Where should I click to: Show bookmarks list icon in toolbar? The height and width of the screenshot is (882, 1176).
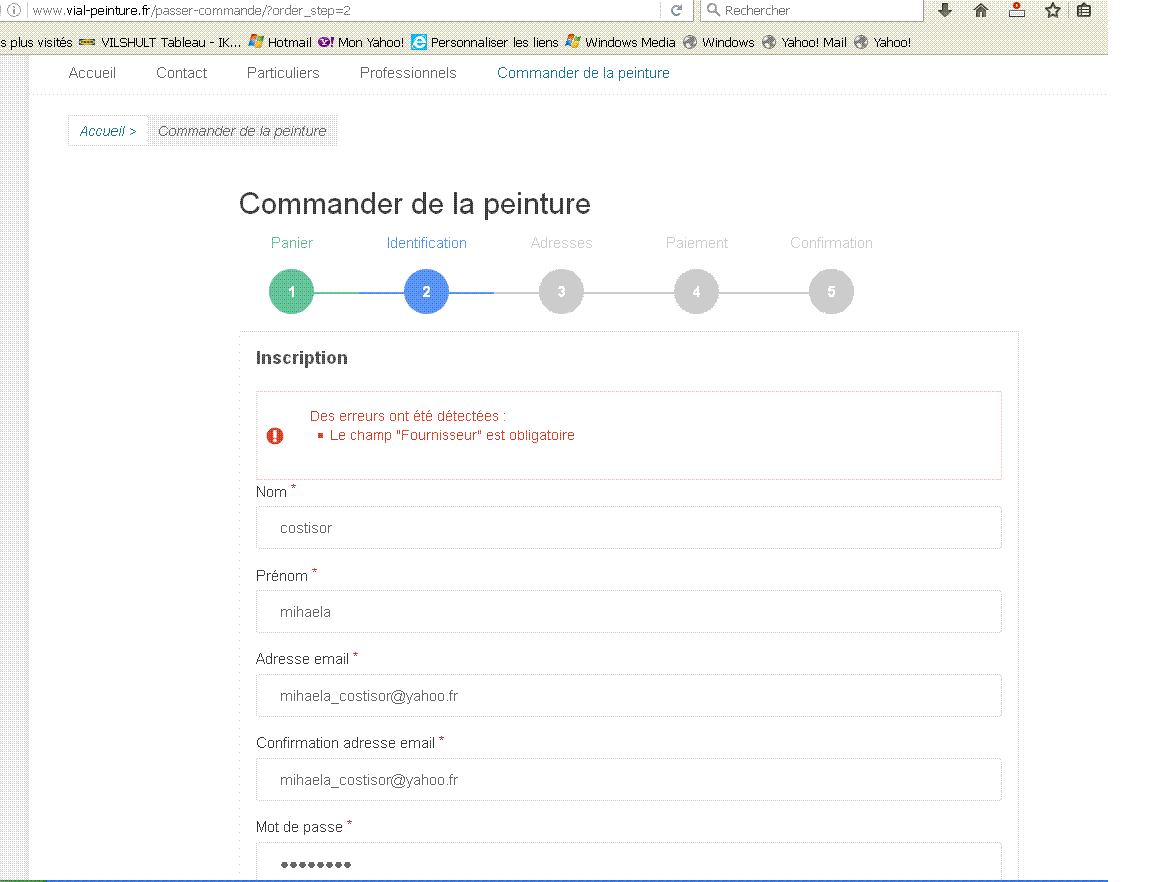coord(1084,10)
